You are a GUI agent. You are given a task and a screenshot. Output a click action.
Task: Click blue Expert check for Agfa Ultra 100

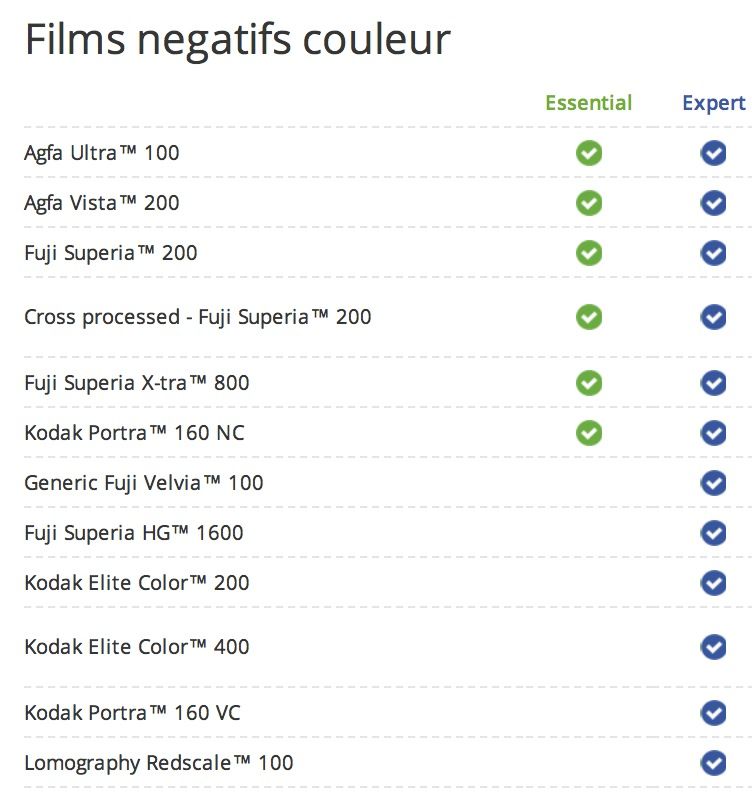coord(713,153)
